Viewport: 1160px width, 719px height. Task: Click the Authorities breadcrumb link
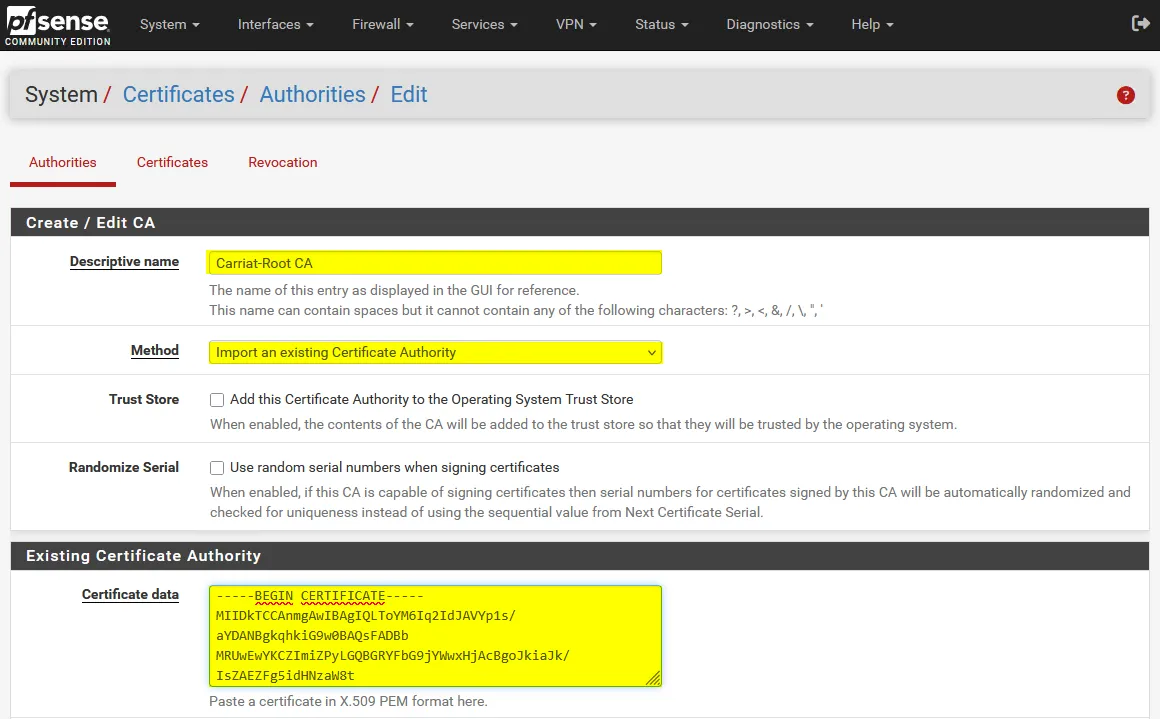(x=312, y=95)
